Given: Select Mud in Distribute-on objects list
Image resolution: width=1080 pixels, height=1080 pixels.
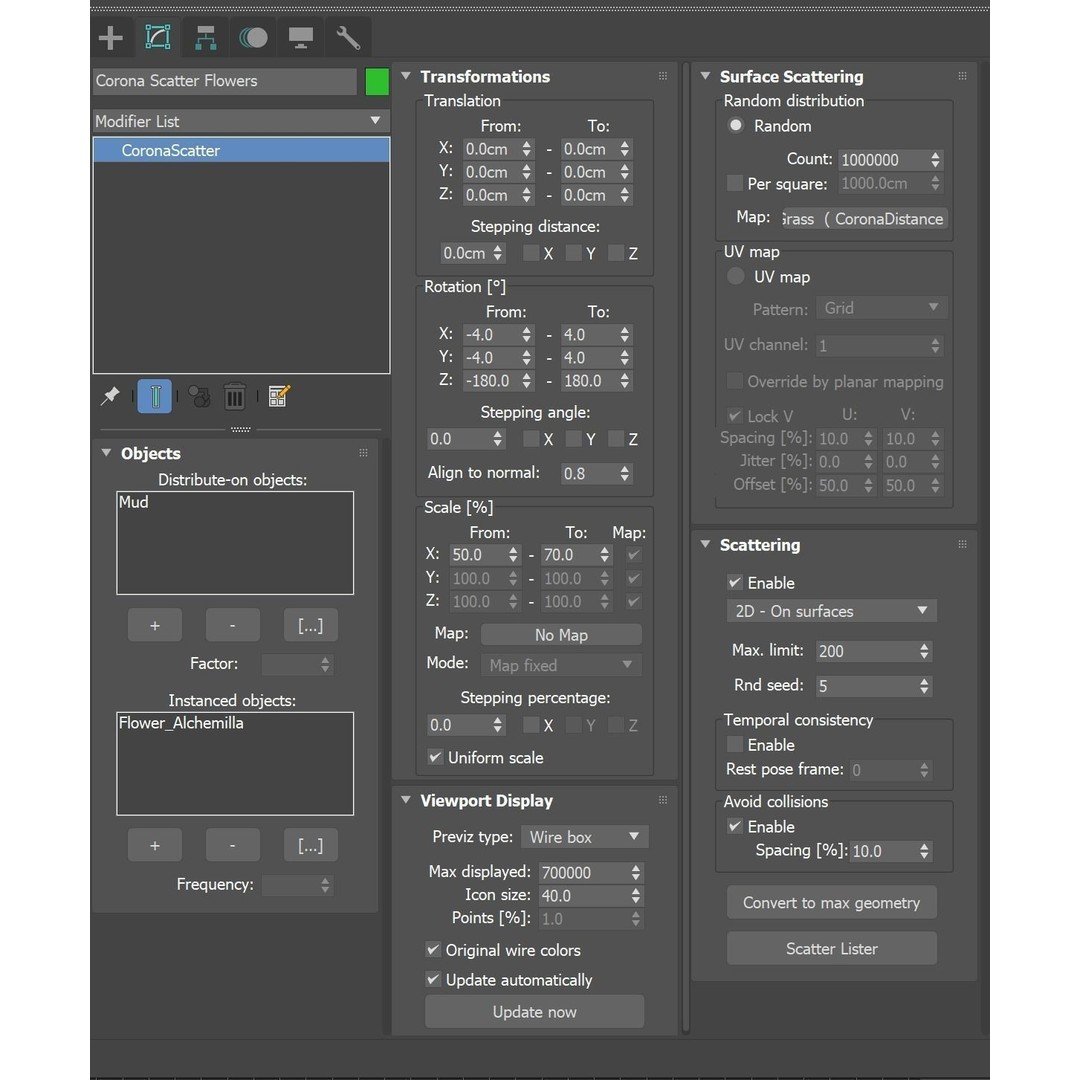Looking at the screenshot, I should pos(134,502).
